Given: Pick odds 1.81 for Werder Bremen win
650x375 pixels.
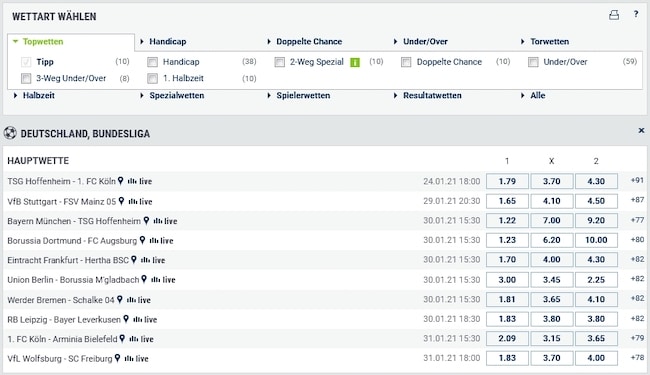Looking at the screenshot, I should click(x=507, y=299).
